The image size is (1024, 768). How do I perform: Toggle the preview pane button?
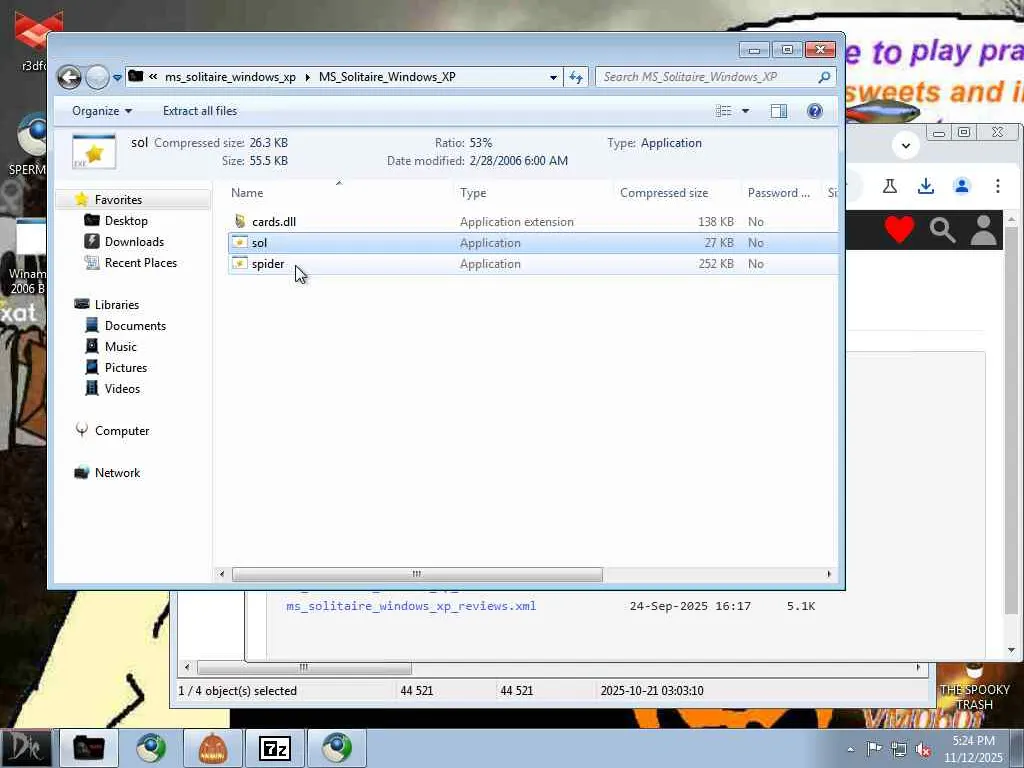pos(778,111)
